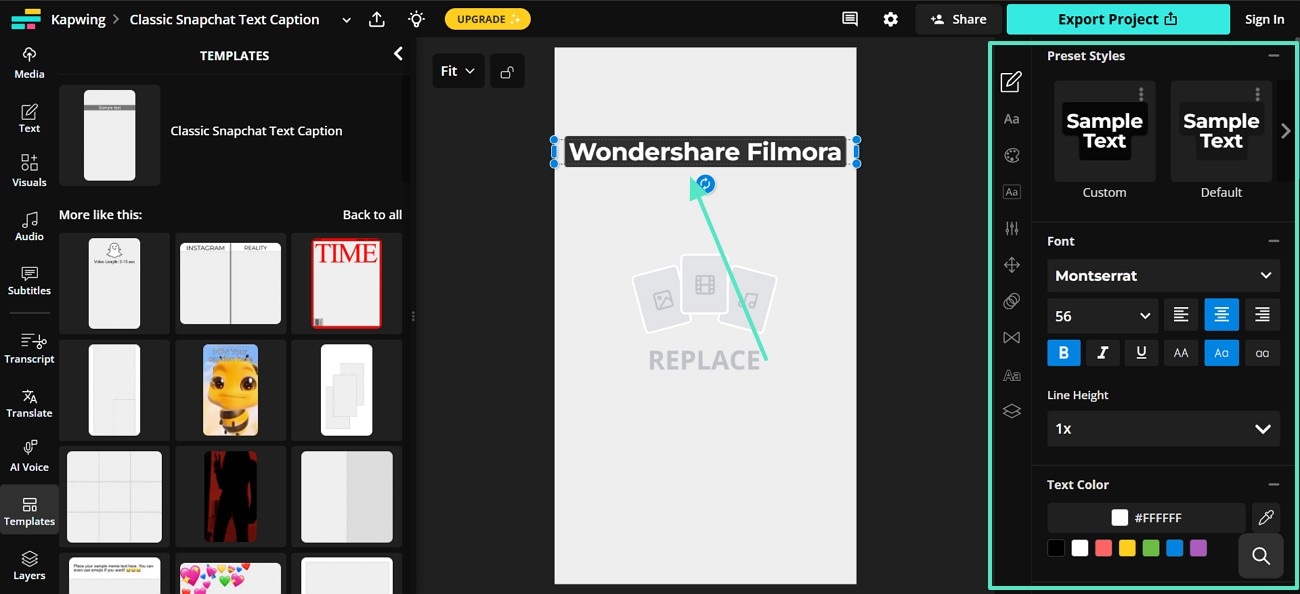Open the AI Voice panel
Image resolution: width=1300 pixels, height=594 pixels.
click(29, 457)
